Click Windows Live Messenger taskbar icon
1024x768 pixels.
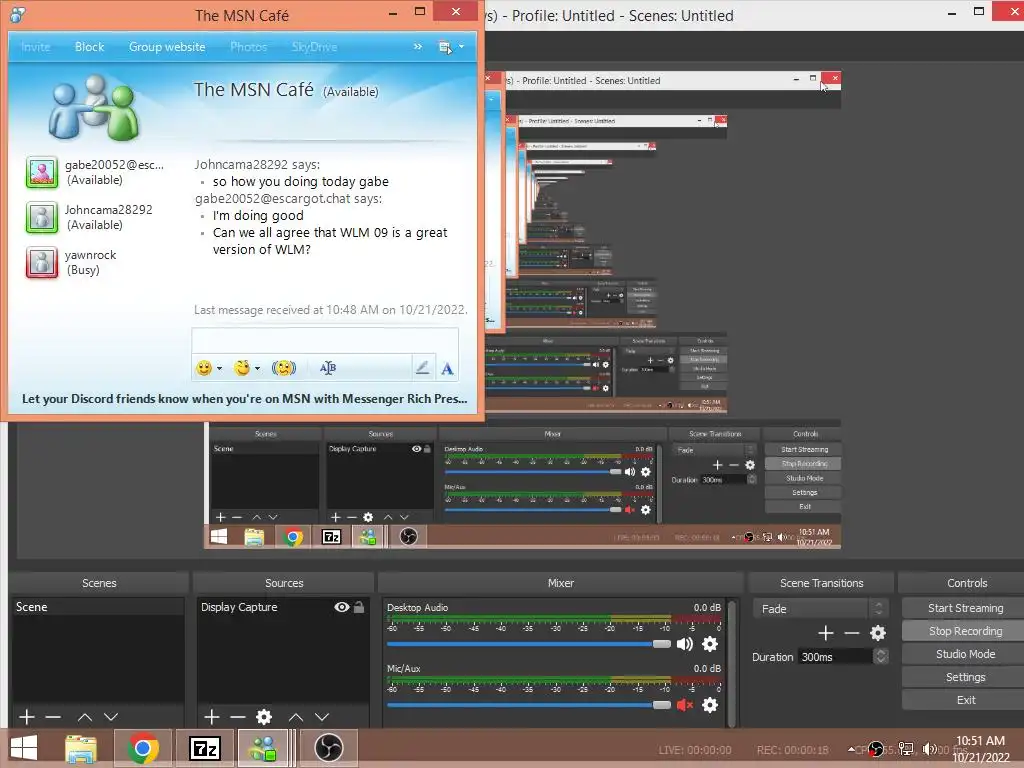click(264, 748)
